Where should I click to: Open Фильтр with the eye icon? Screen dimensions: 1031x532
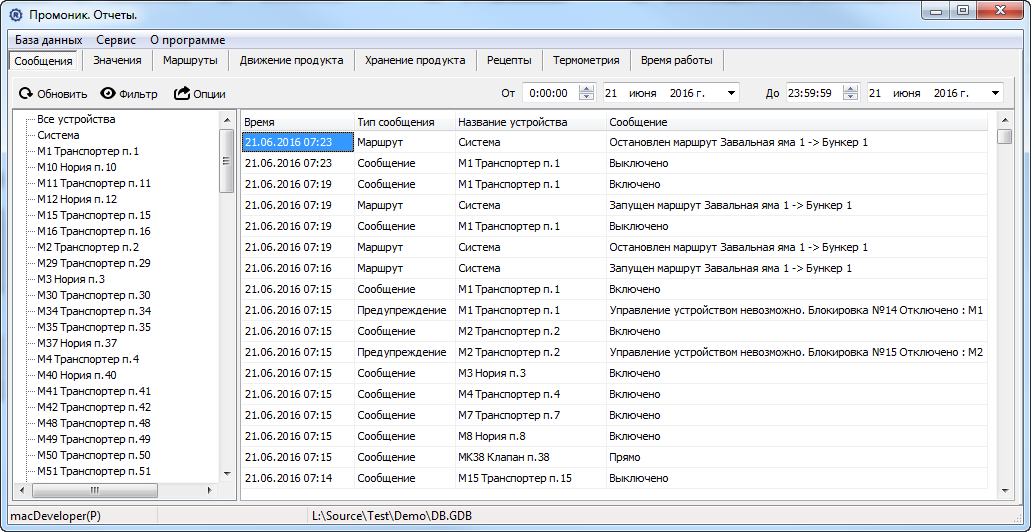(x=108, y=93)
